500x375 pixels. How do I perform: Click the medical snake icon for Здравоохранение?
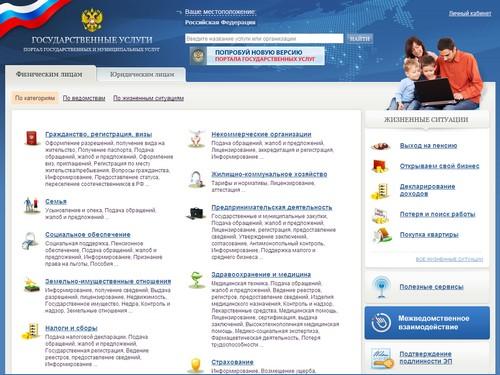196,280
